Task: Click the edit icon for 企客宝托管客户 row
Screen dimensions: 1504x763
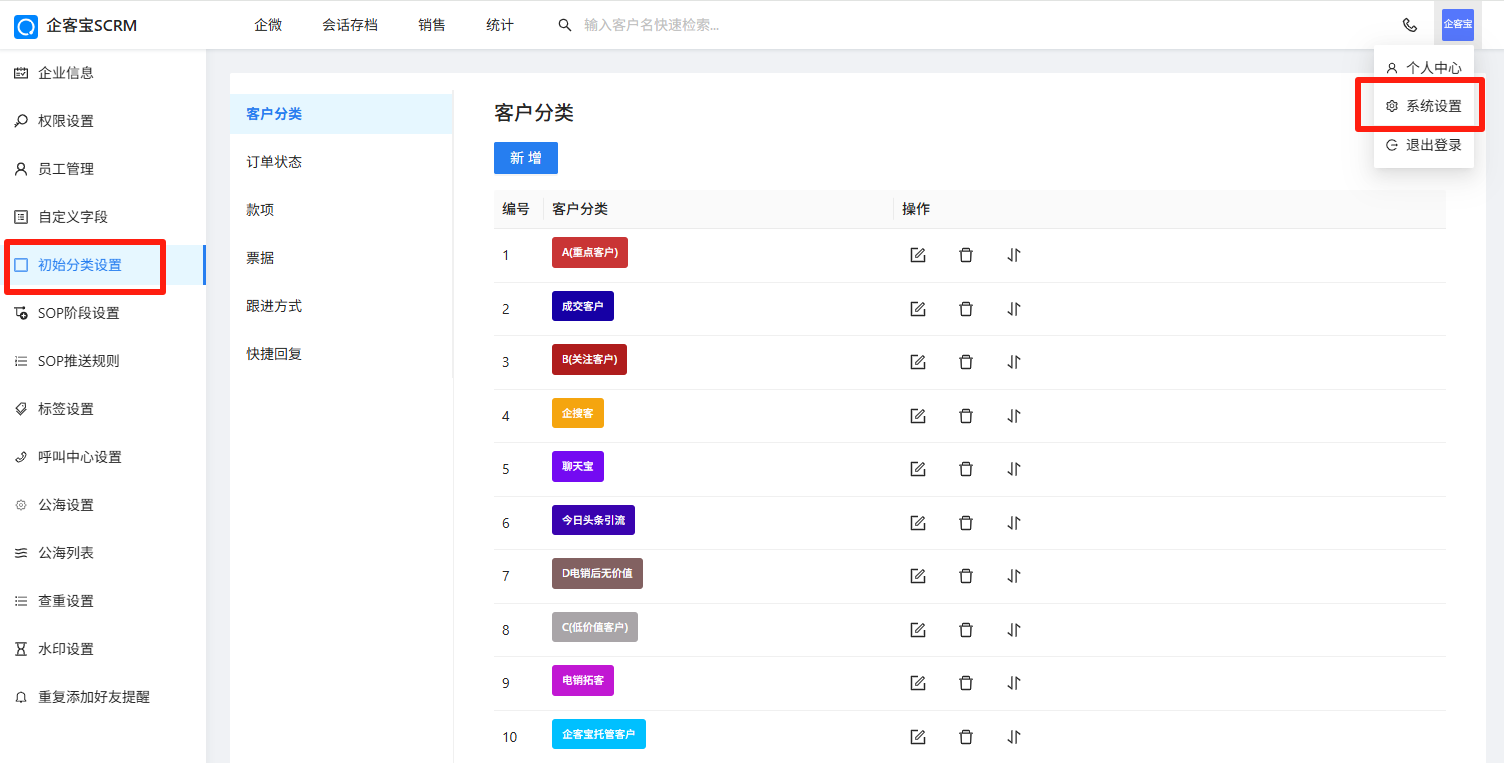Action: 917,737
